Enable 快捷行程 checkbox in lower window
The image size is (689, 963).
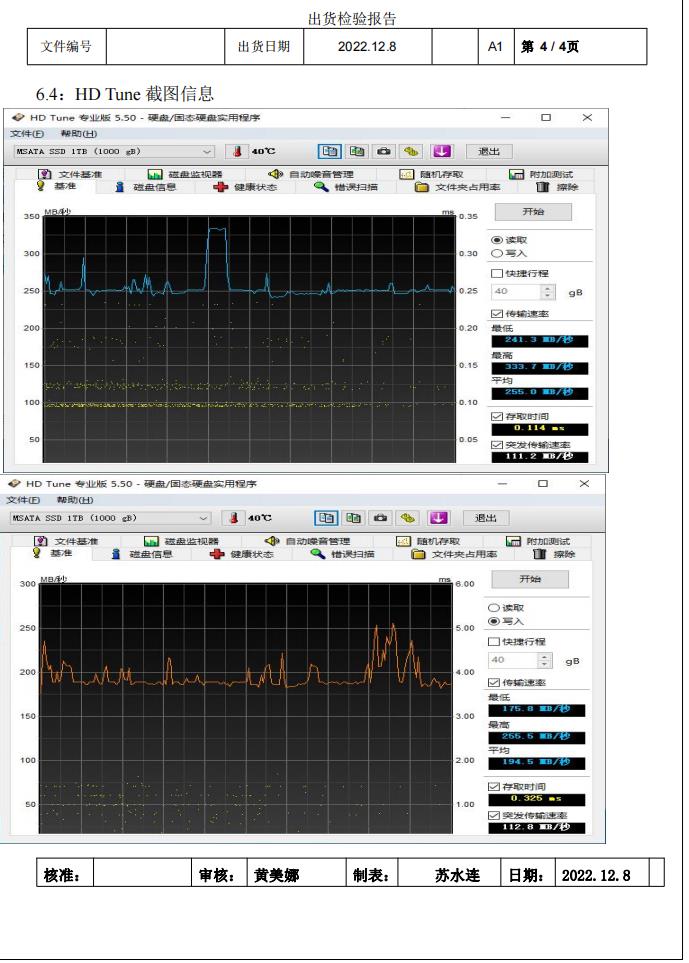tap(493, 641)
